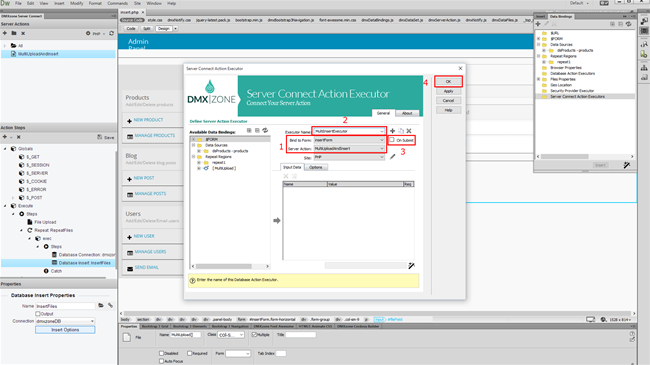Click the arrow to add binding to input data
This screenshot has width=650, height=365.
point(276,221)
